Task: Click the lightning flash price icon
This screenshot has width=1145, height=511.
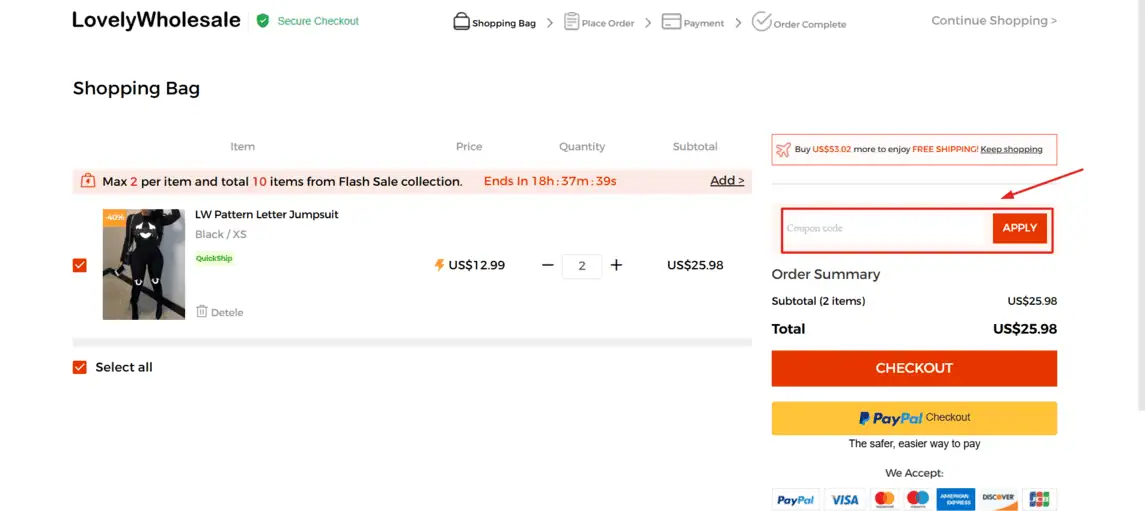Action: click(x=440, y=265)
